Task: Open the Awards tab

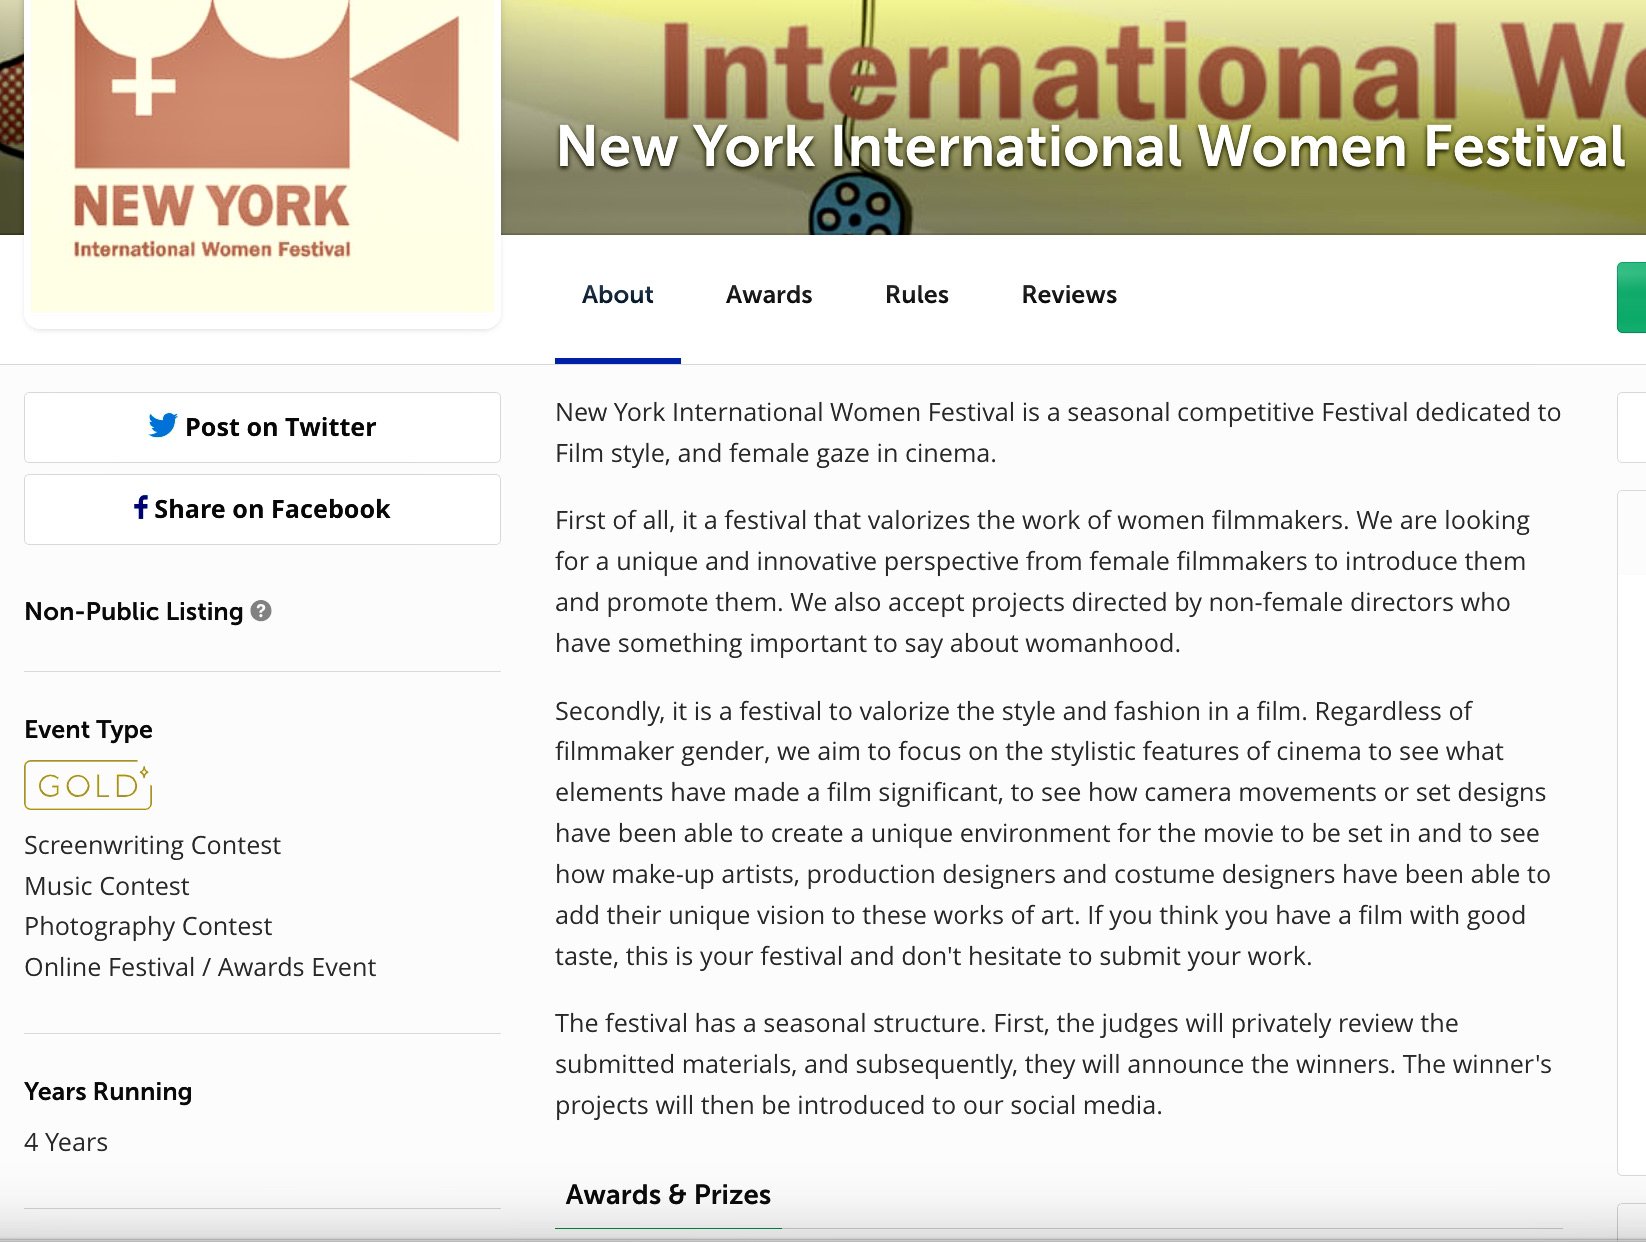Action: tap(769, 295)
